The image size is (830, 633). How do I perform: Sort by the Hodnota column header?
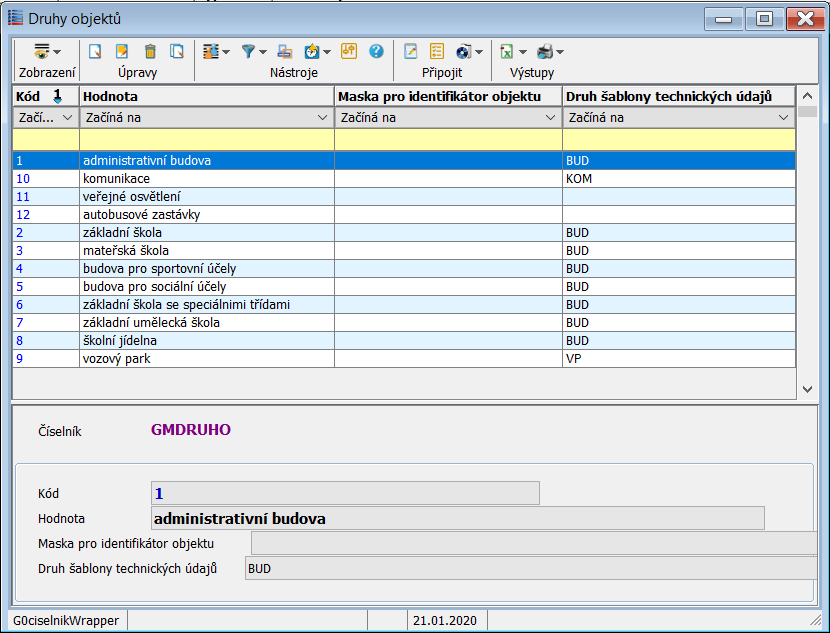point(206,96)
